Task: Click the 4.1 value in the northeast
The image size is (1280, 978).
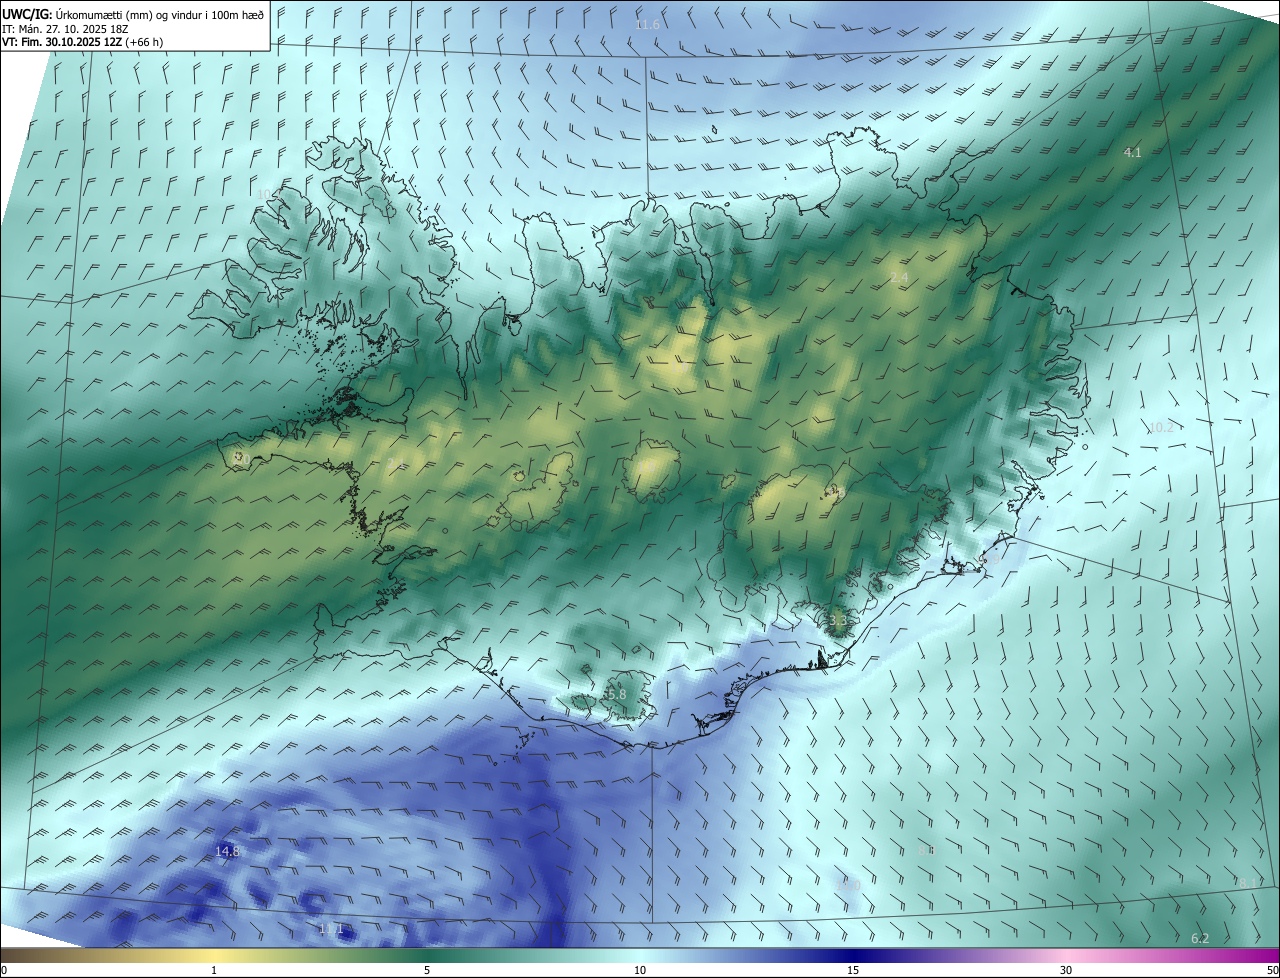Action: [x=1132, y=152]
